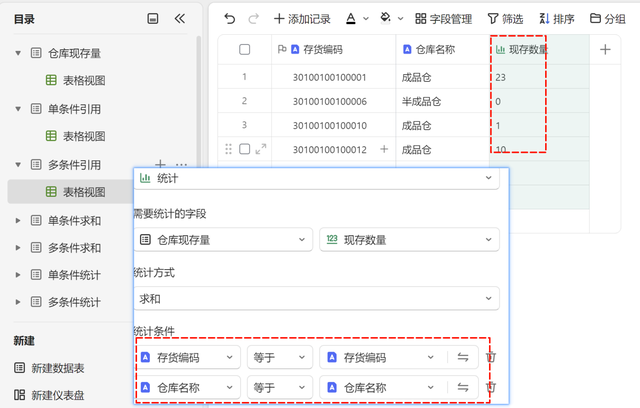This screenshot has width=640, height=408.
Task: Open the first condition's 等于 operator dropdown
Action: click(x=280, y=357)
